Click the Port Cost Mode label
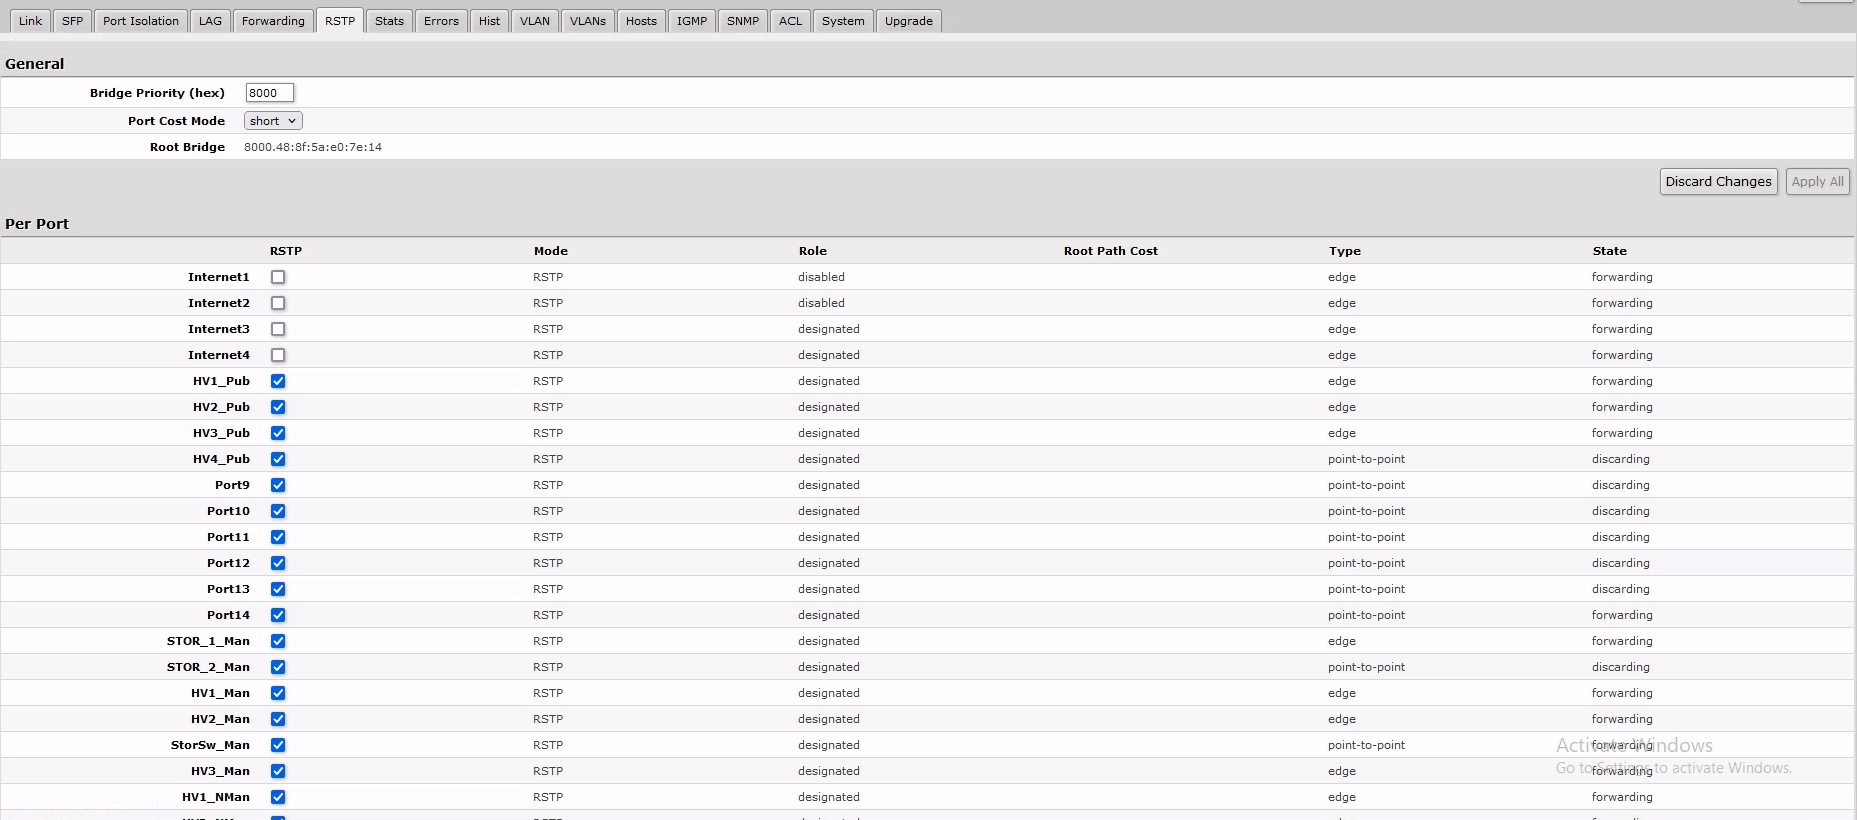The height and width of the screenshot is (820, 1857). point(176,121)
